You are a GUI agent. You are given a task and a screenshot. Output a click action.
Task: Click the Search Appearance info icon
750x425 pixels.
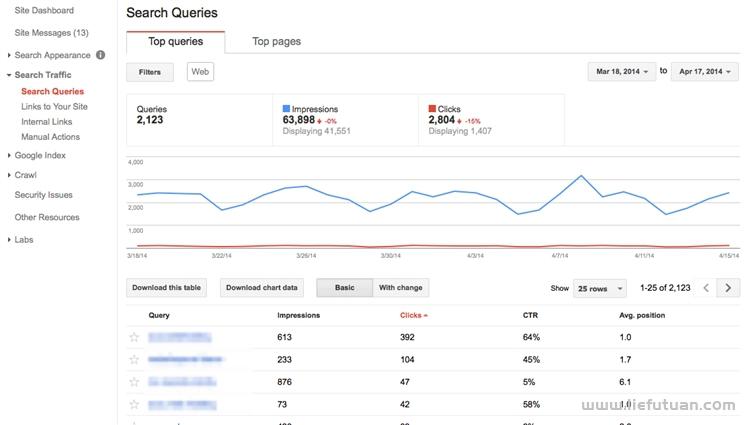point(100,55)
